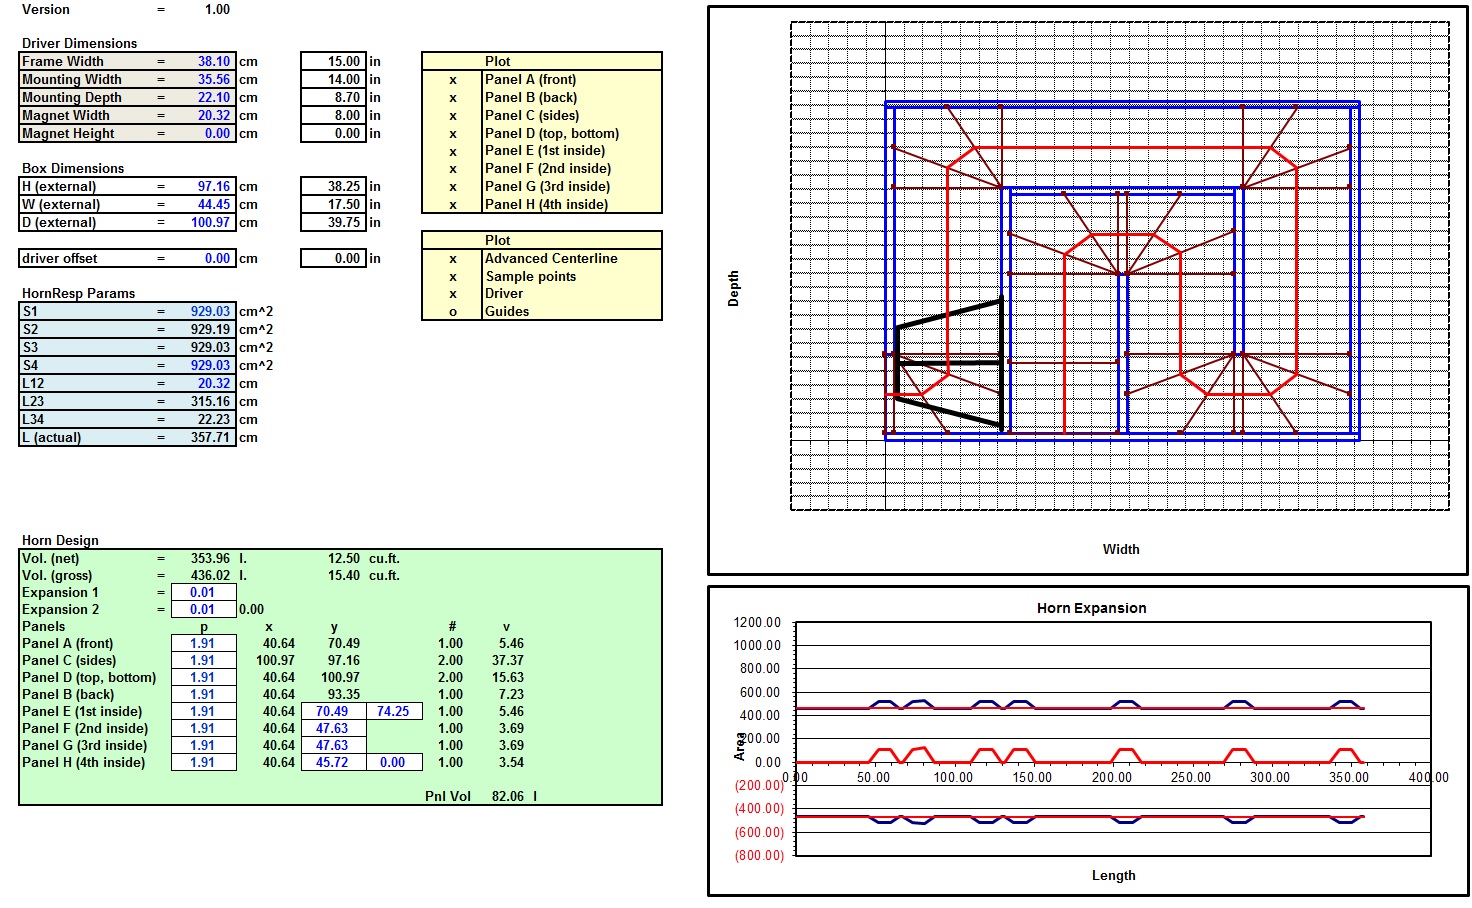Screen dimensions: 1472x908
Task: Select the D (external) value 100.97
Action: tap(204, 222)
